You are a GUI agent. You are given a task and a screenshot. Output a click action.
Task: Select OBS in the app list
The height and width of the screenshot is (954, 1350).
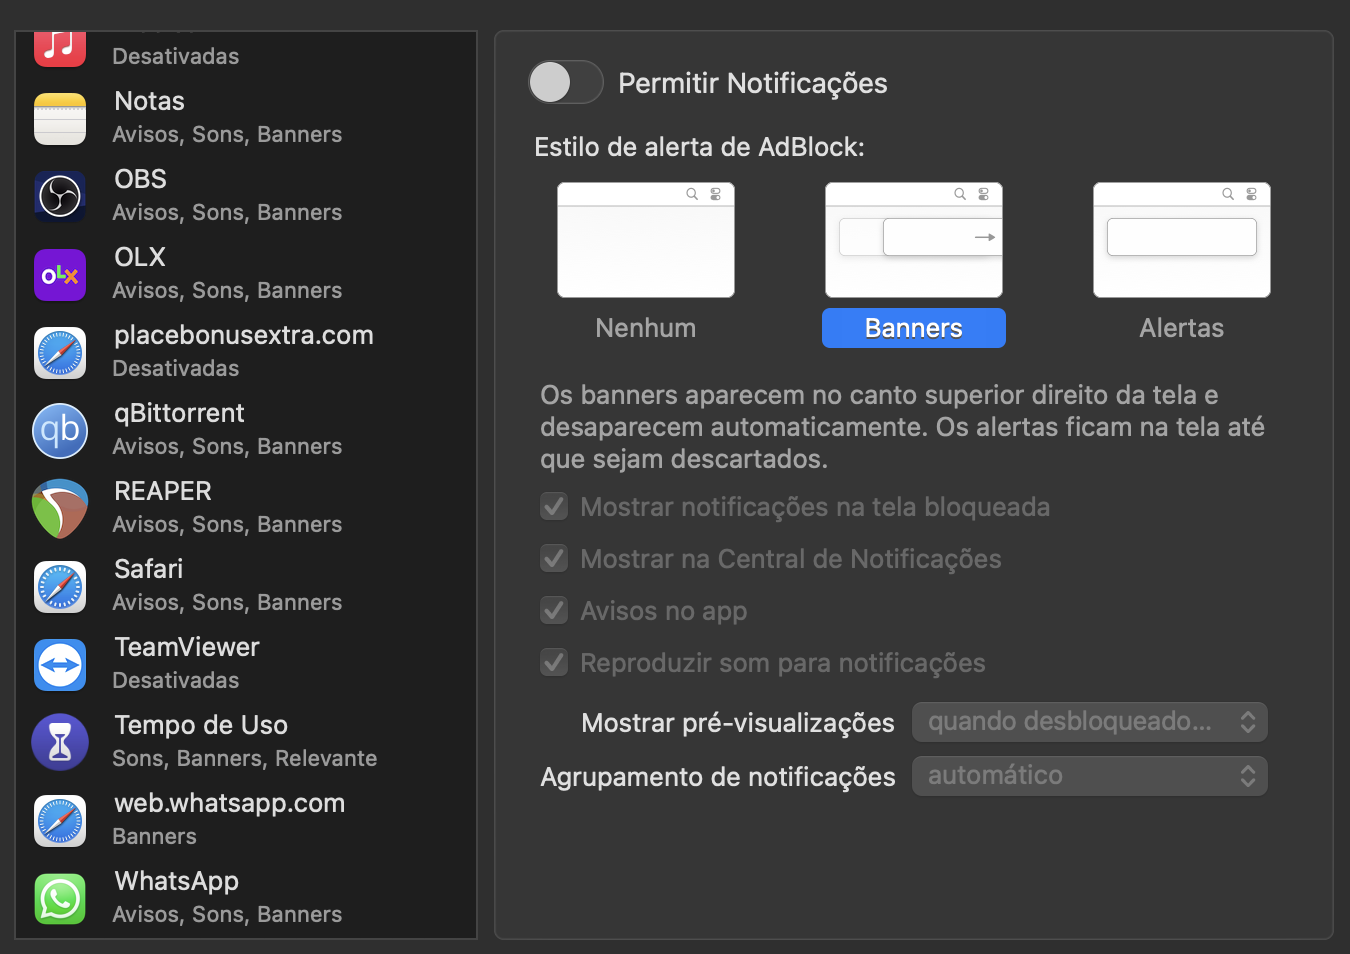pos(141,179)
